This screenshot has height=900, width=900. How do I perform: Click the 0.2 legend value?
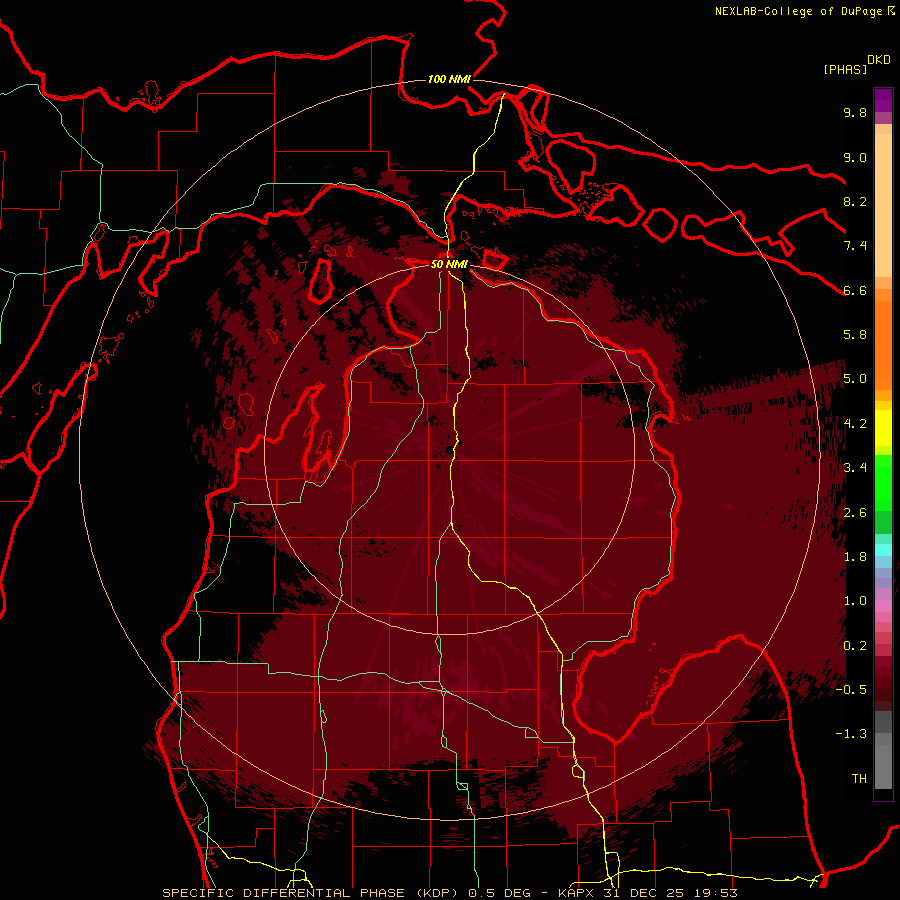855,646
